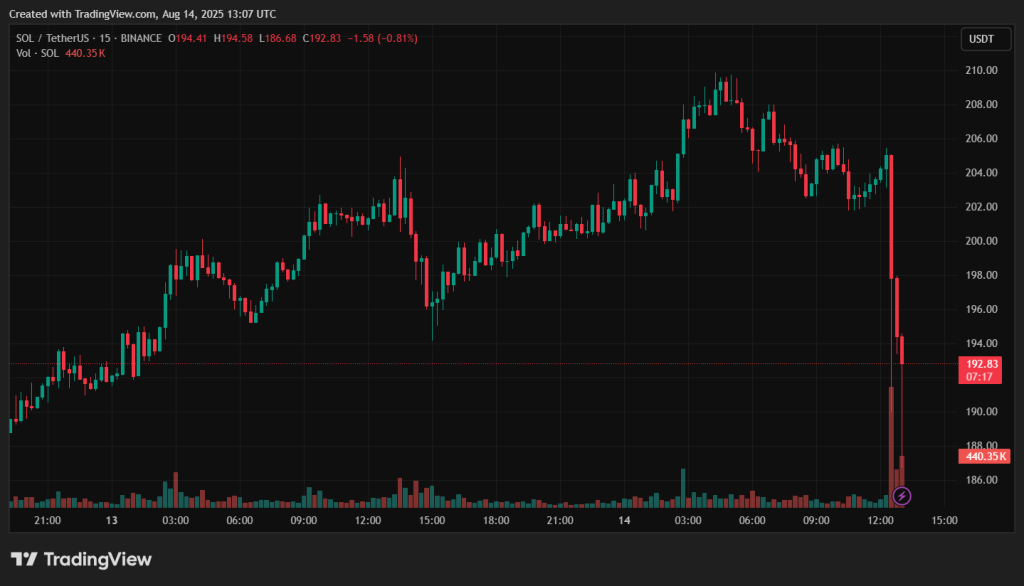Click the Vol · SOL indicator label
1024x586 pixels.
[37, 53]
